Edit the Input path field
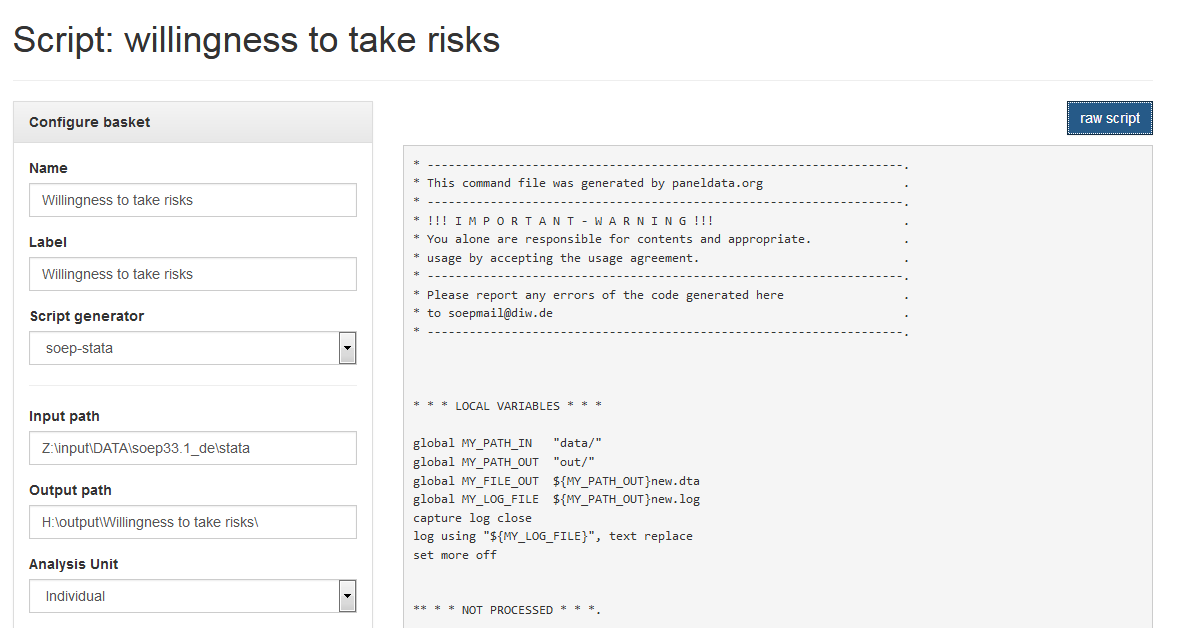Image resolution: width=1189 pixels, height=628 pixels. [x=193, y=448]
